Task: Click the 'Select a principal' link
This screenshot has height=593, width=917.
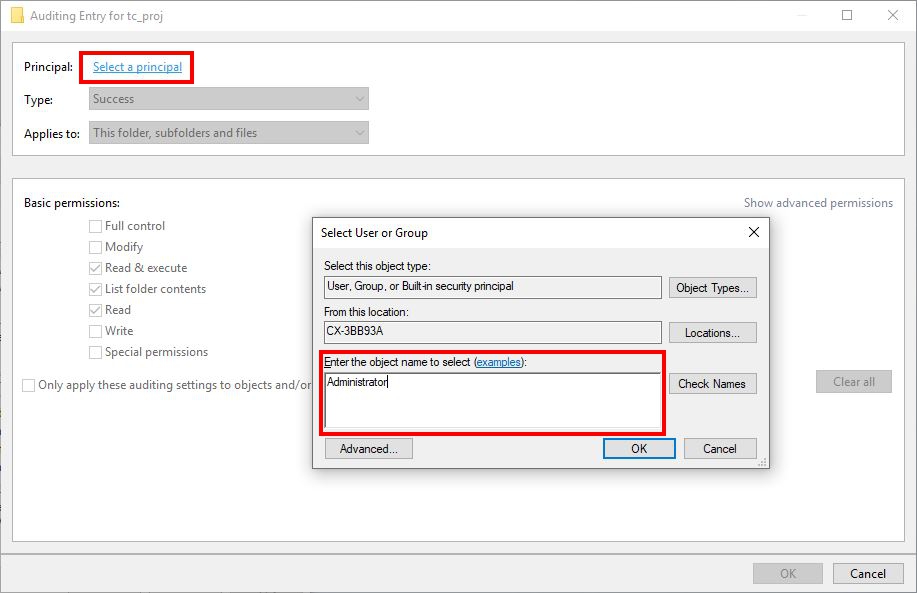Action: click(x=137, y=67)
